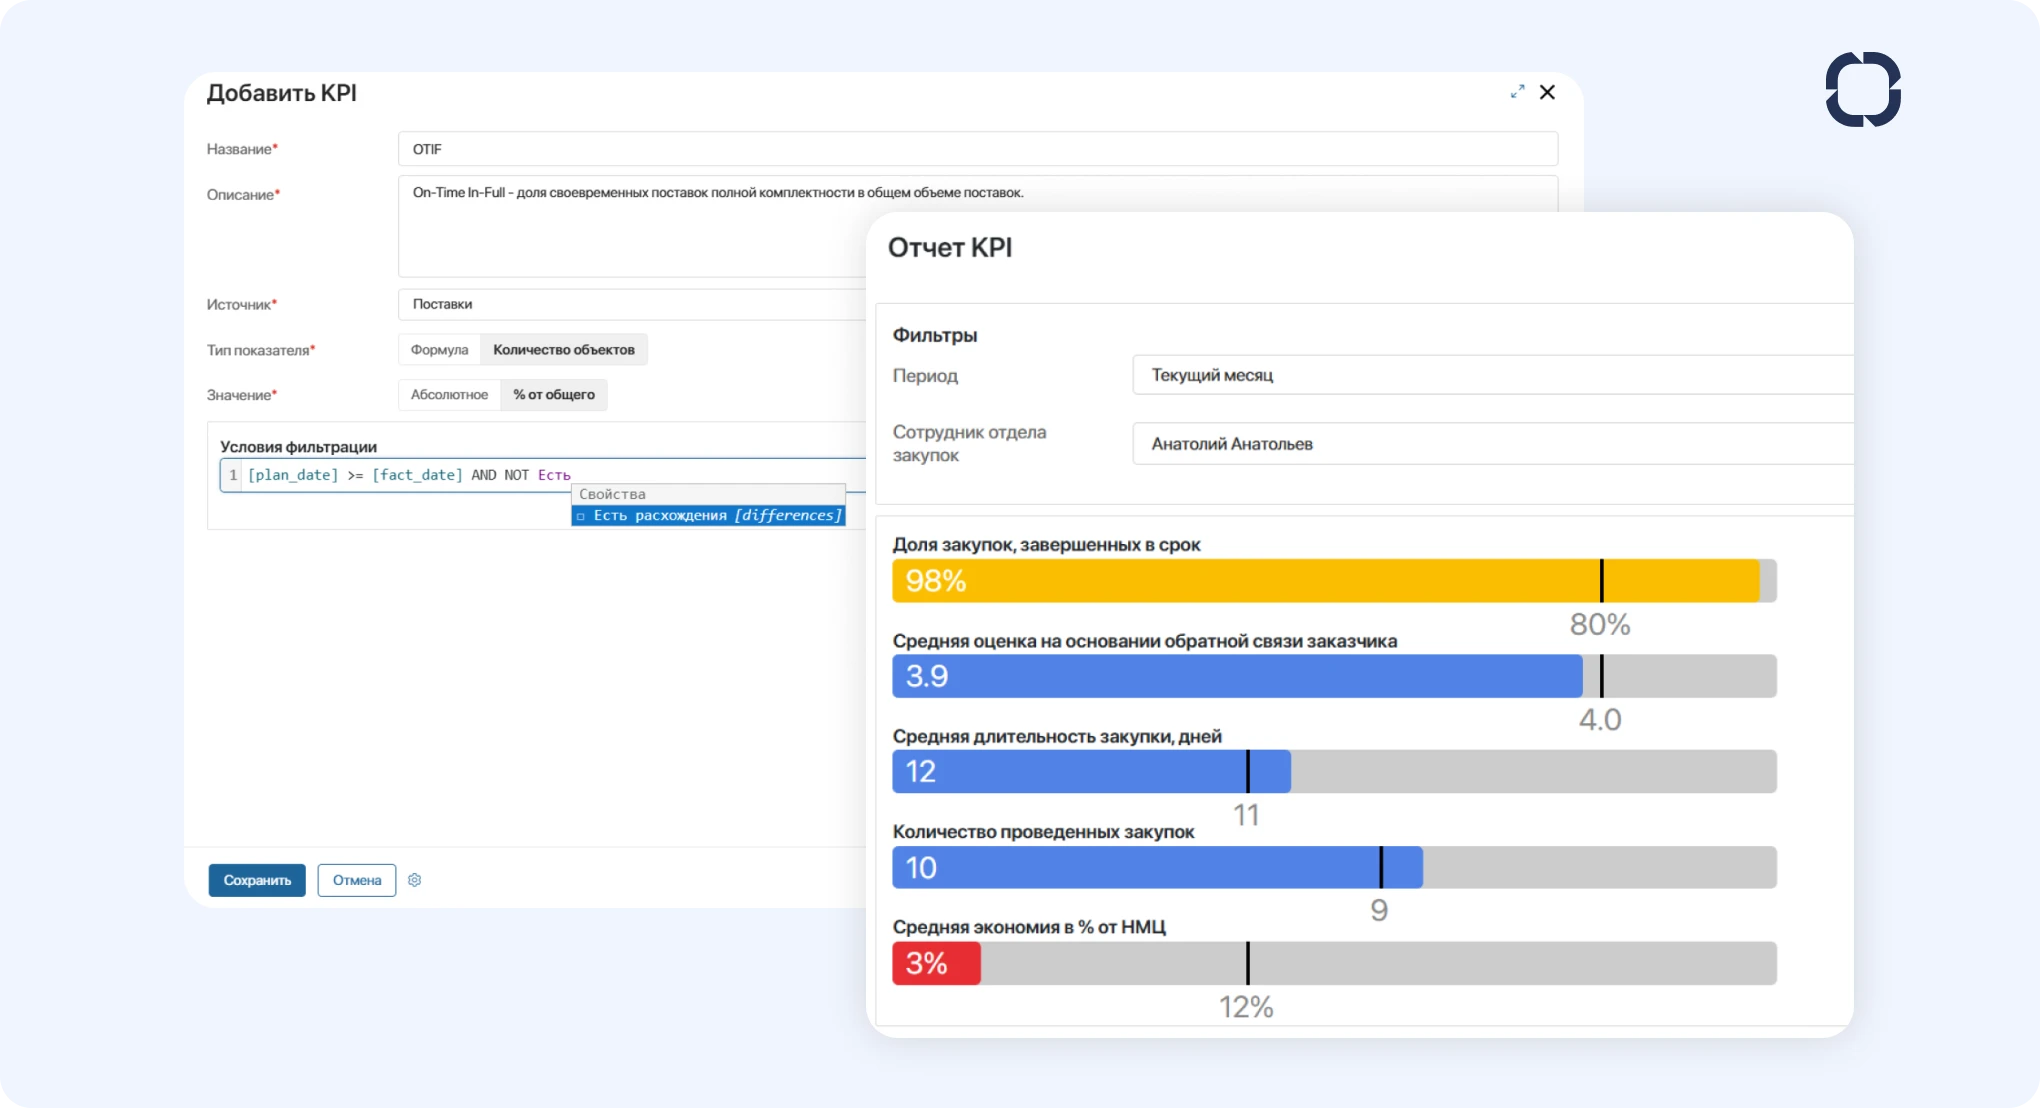This screenshot has width=2040, height=1108.
Task: Click the red 3% savings bar
Action: coord(936,963)
